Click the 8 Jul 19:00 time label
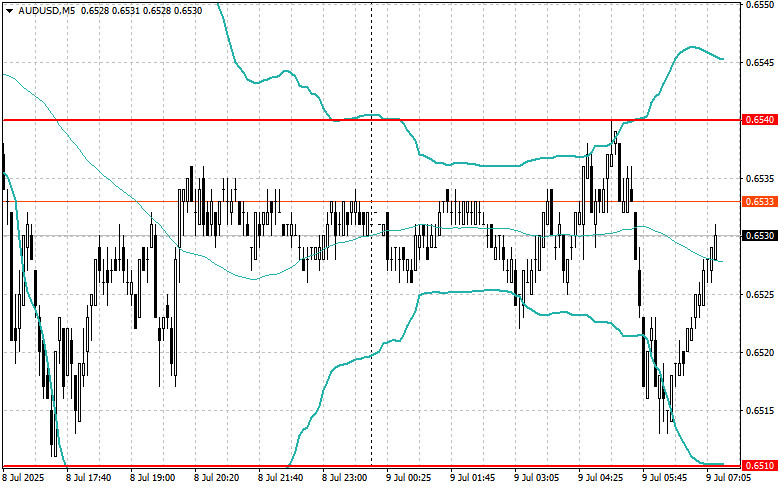Screen dimensions: 781x489 point(152,478)
